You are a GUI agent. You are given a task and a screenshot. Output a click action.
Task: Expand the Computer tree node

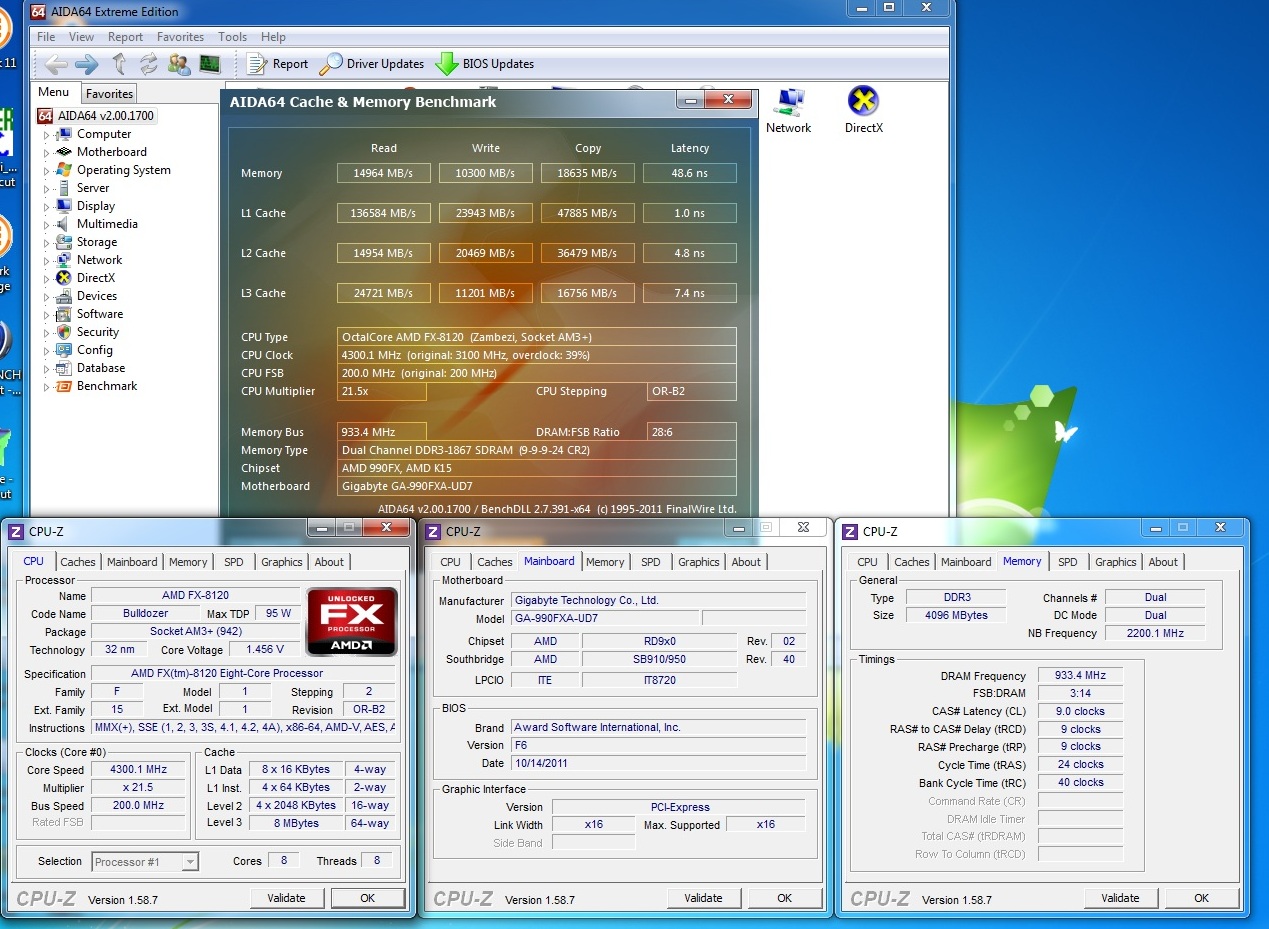pos(46,135)
